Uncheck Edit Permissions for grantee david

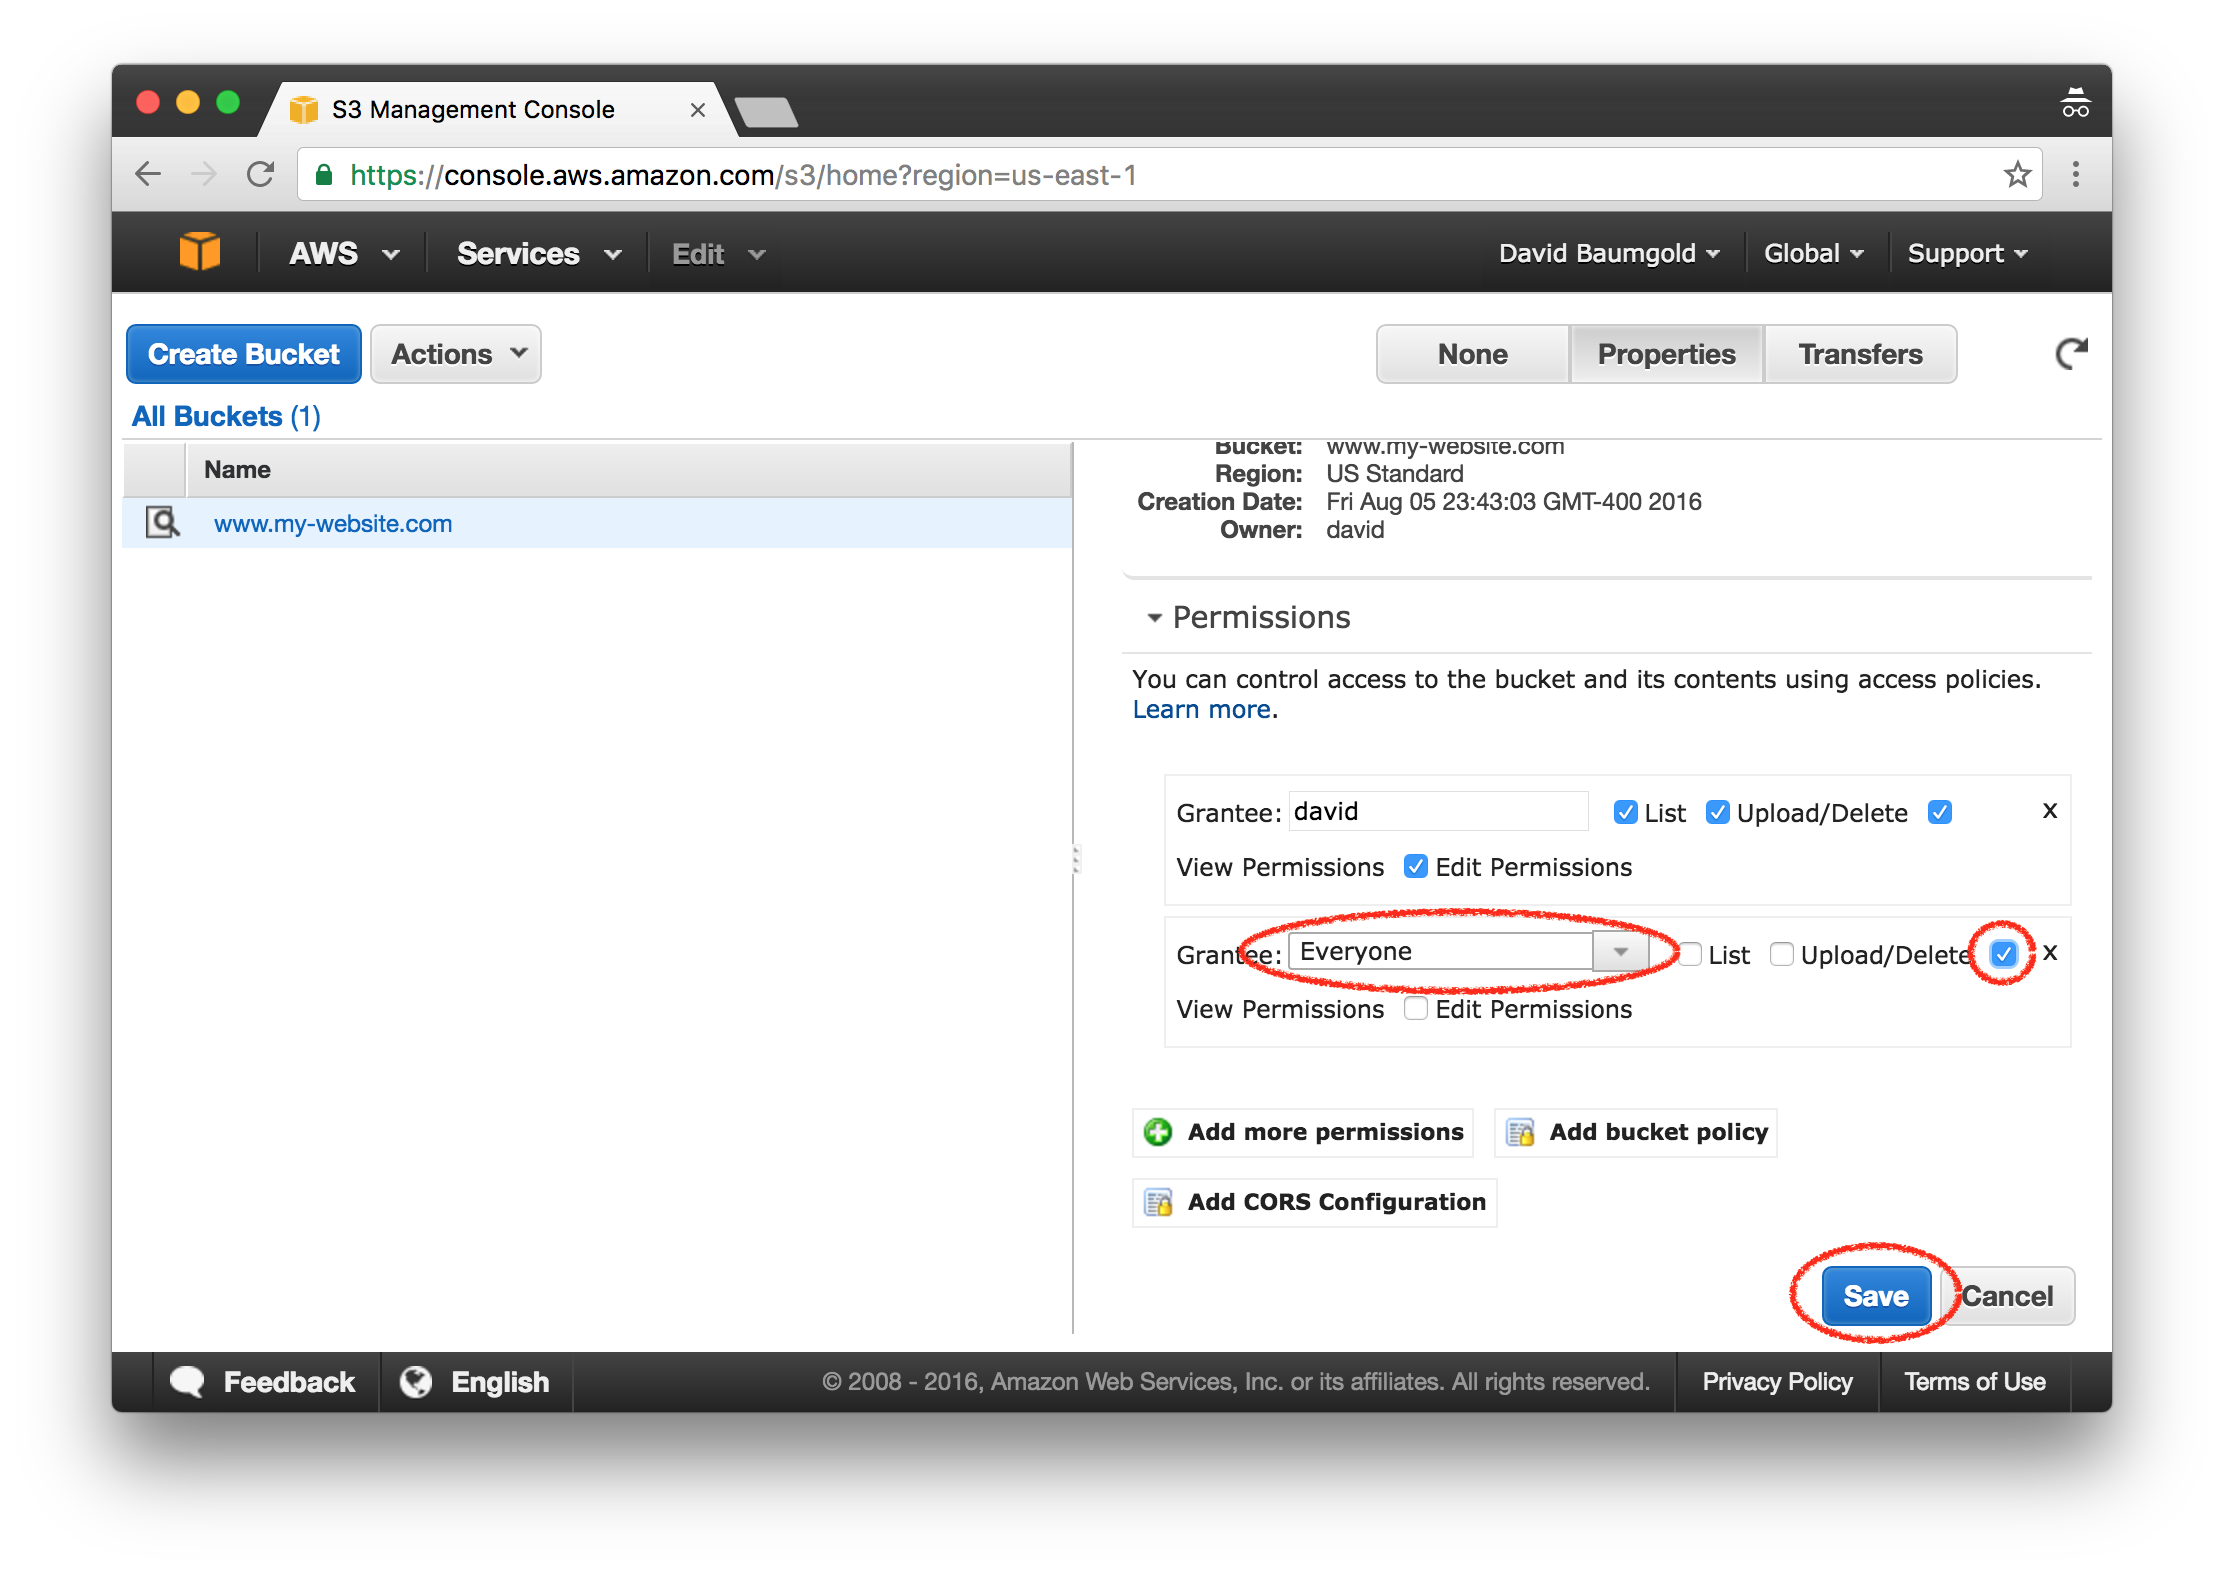point(1415,866)
